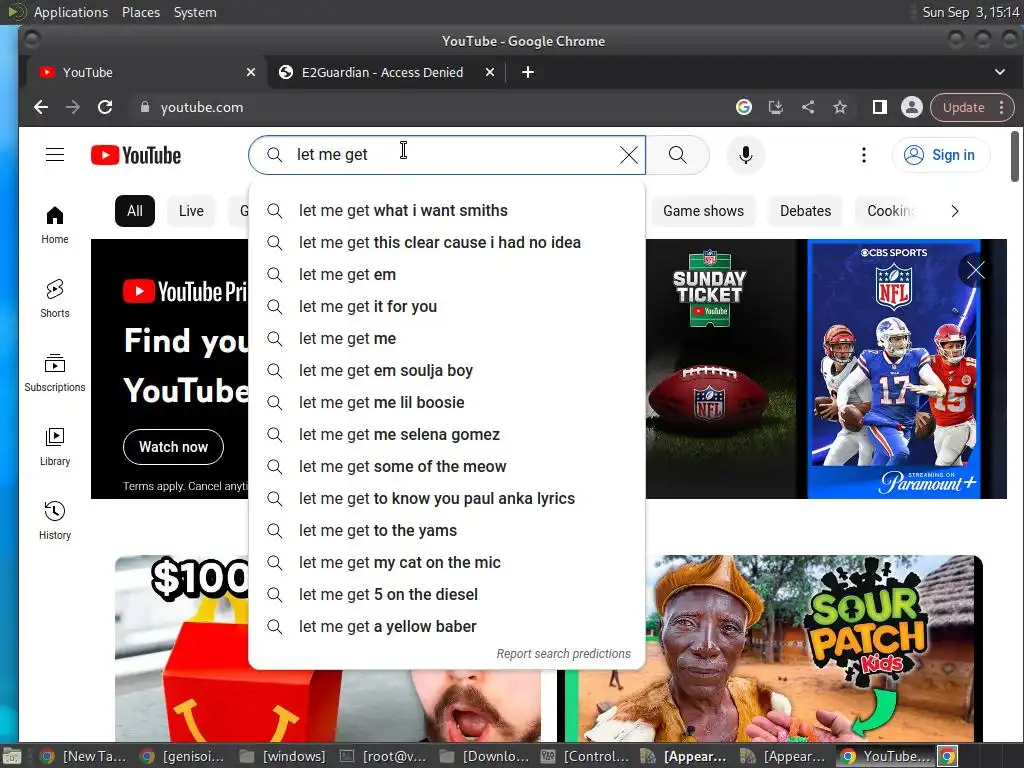Clear the search box with the X

coord(628,155)
